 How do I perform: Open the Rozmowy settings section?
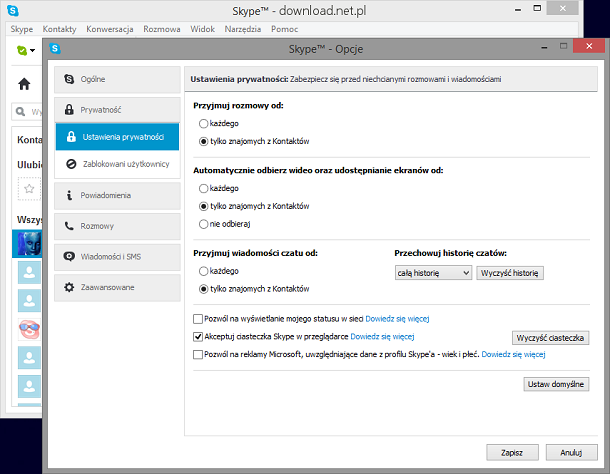(117, 226)
